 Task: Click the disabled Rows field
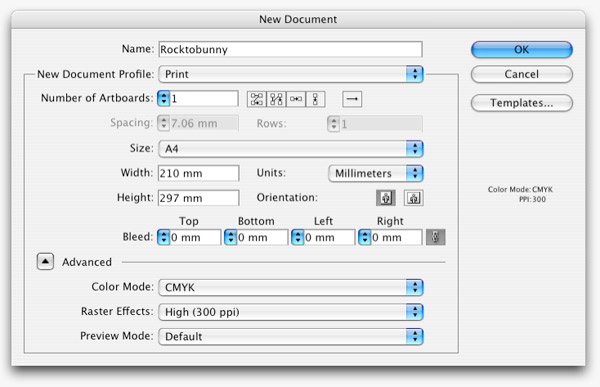pos(381,124)
